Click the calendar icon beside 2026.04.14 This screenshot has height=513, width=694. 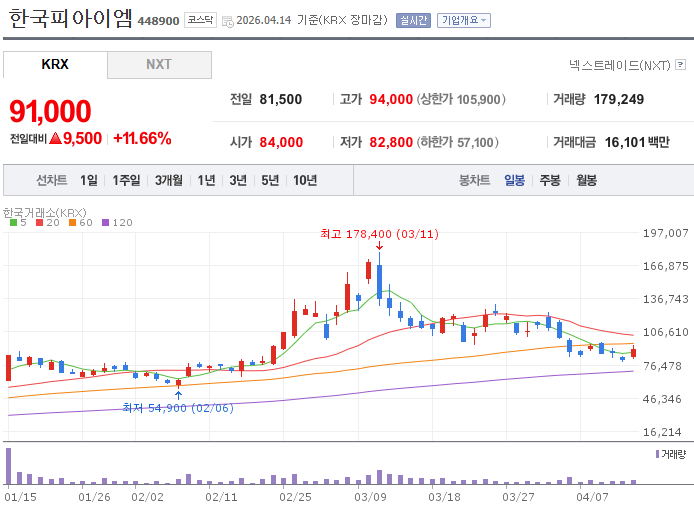pos(227,21)
